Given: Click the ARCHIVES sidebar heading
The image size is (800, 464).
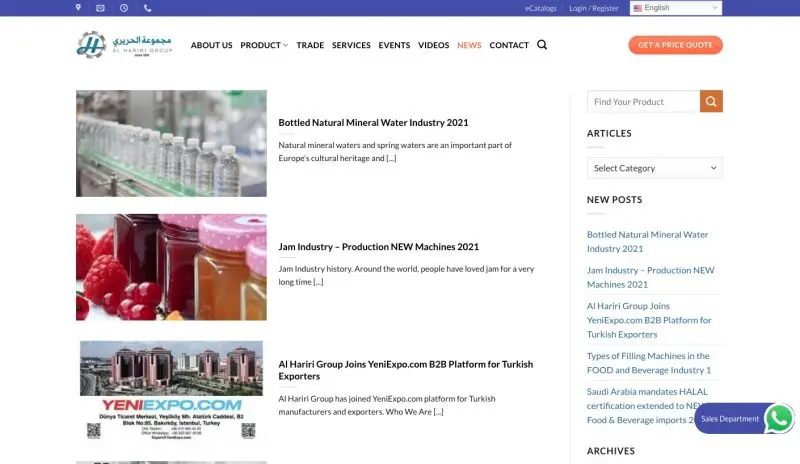Looking at the screenshot, I should (611, 451).
